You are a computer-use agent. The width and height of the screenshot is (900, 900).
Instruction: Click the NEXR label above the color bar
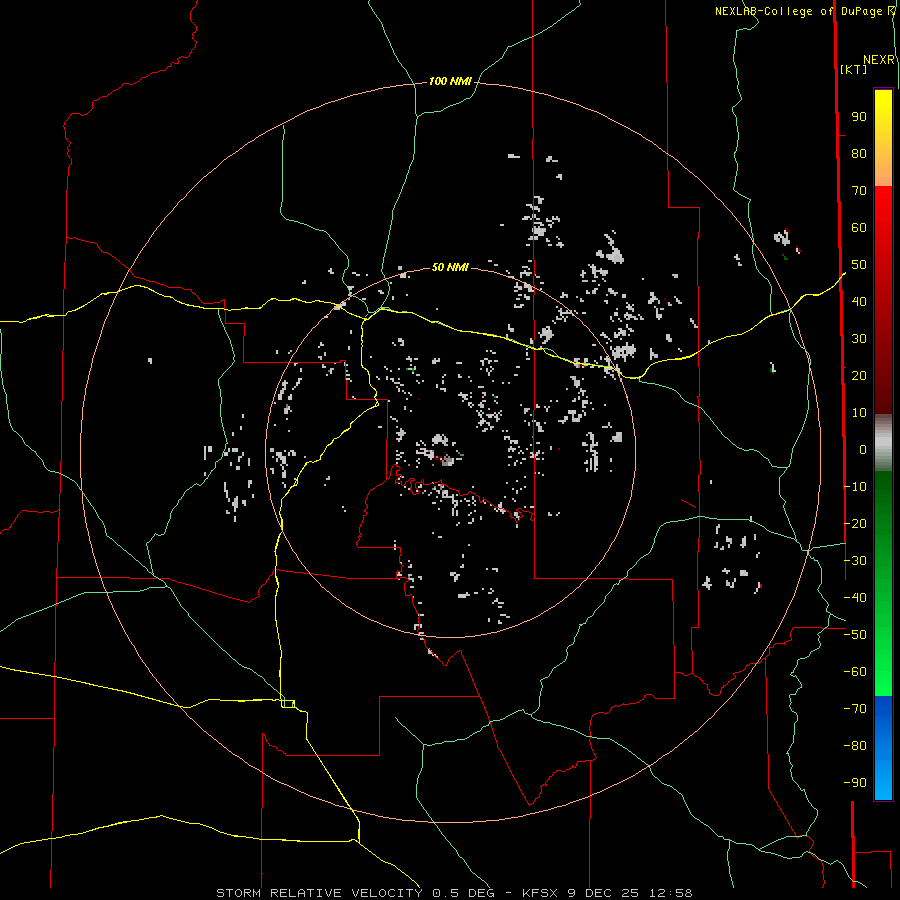[879, 60]
